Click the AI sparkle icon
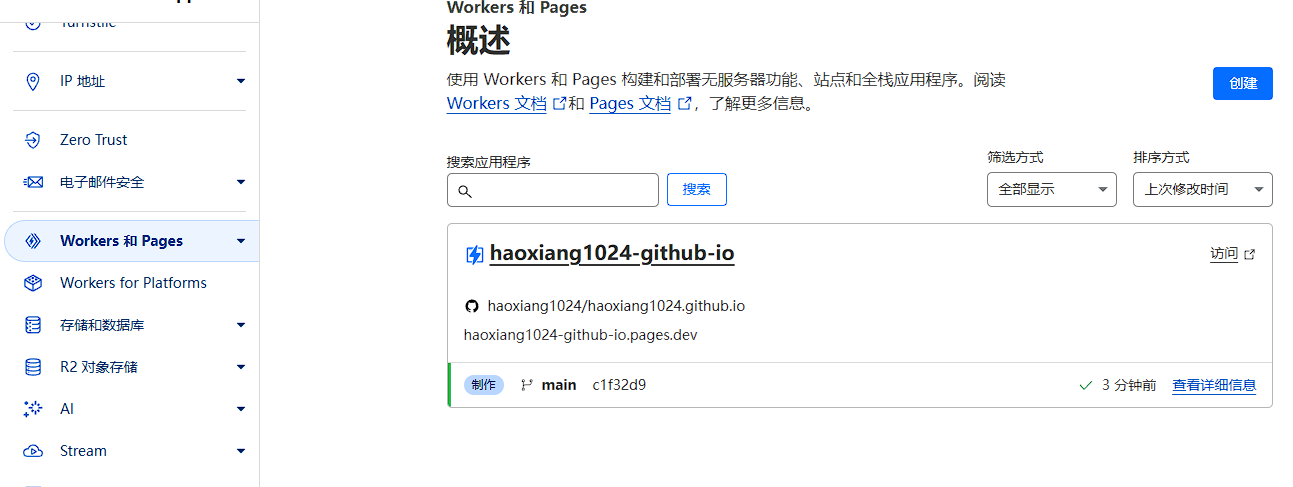 [x=33, y=409]
